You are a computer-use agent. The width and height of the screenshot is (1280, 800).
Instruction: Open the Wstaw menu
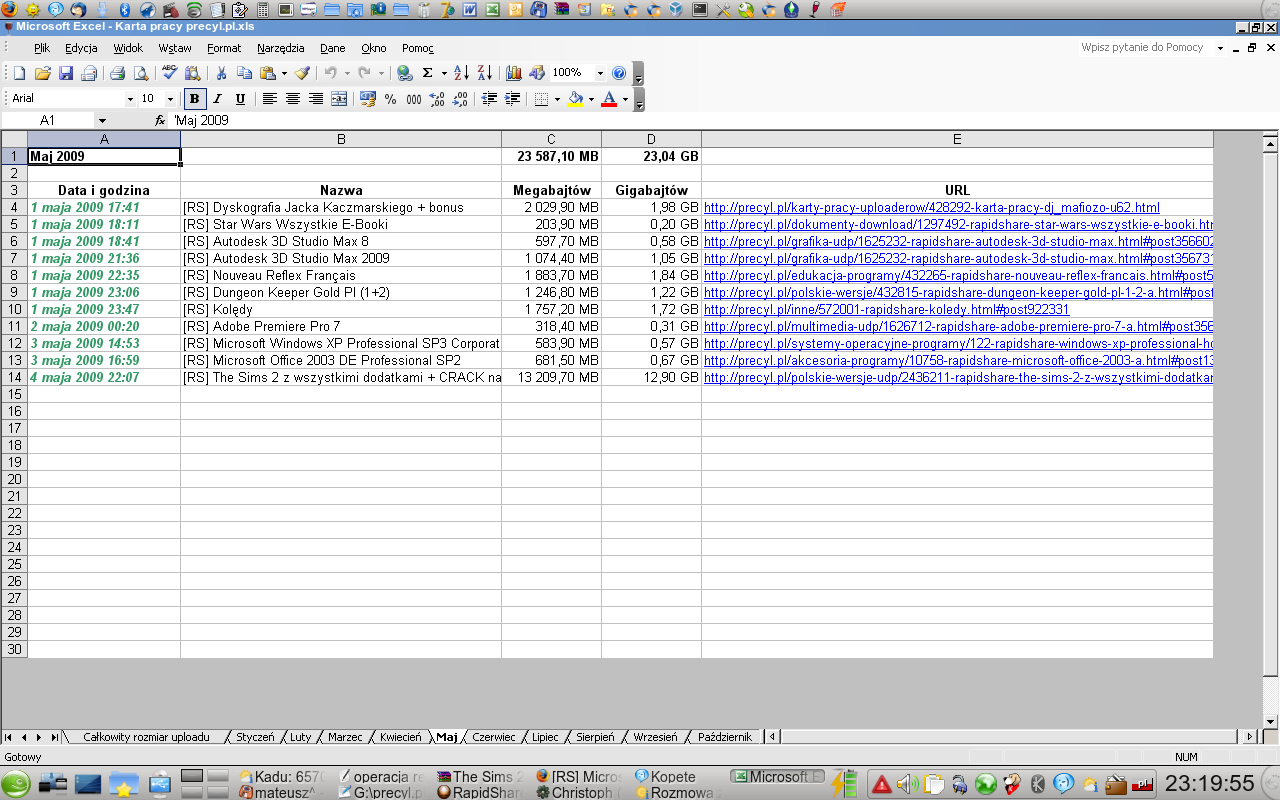click(175, 48)
